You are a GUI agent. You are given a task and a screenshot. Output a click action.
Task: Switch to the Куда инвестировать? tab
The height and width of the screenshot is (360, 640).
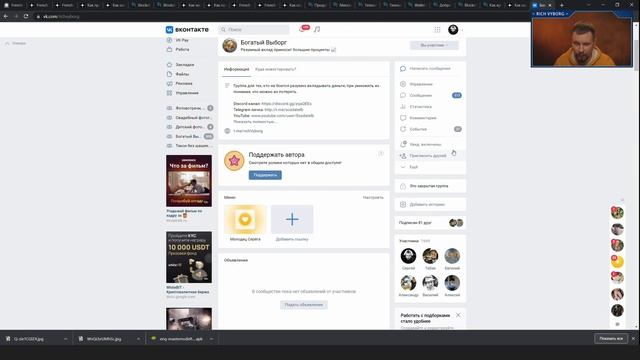click(x=276, y=69)
